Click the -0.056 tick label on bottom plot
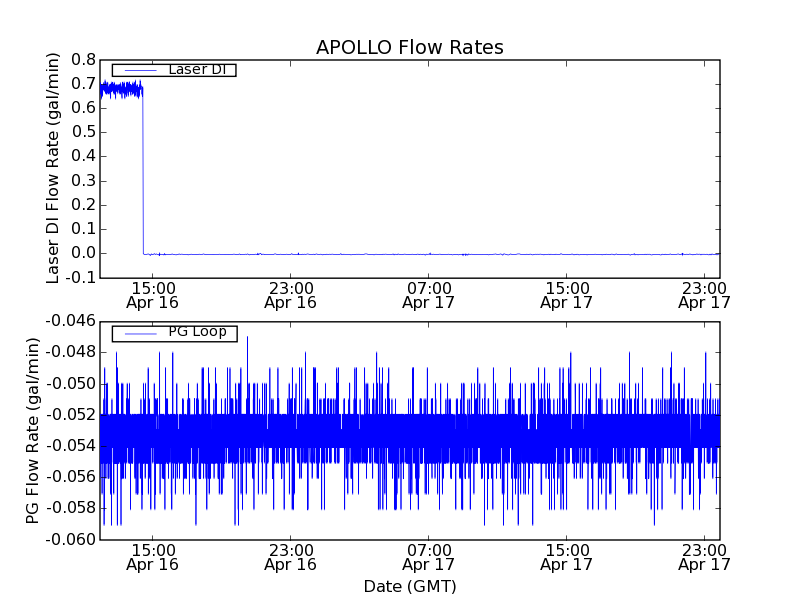 click(70, 477)
